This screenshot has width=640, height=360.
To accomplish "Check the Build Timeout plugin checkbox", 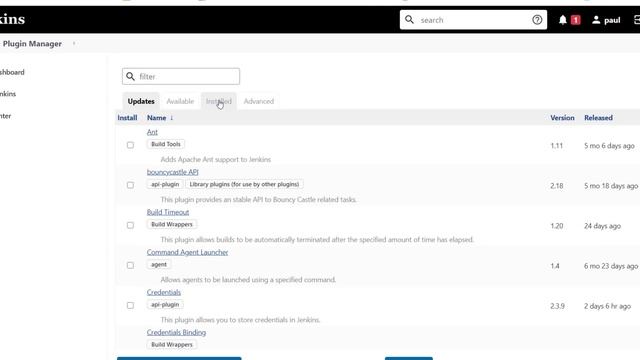I will (130, 225).
